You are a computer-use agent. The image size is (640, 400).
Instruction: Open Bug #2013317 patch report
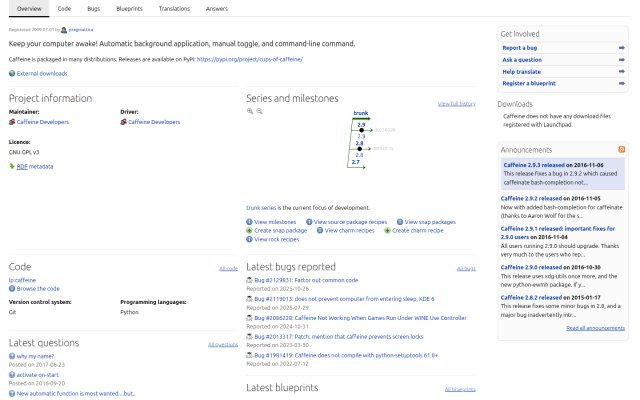coord(338,337)
